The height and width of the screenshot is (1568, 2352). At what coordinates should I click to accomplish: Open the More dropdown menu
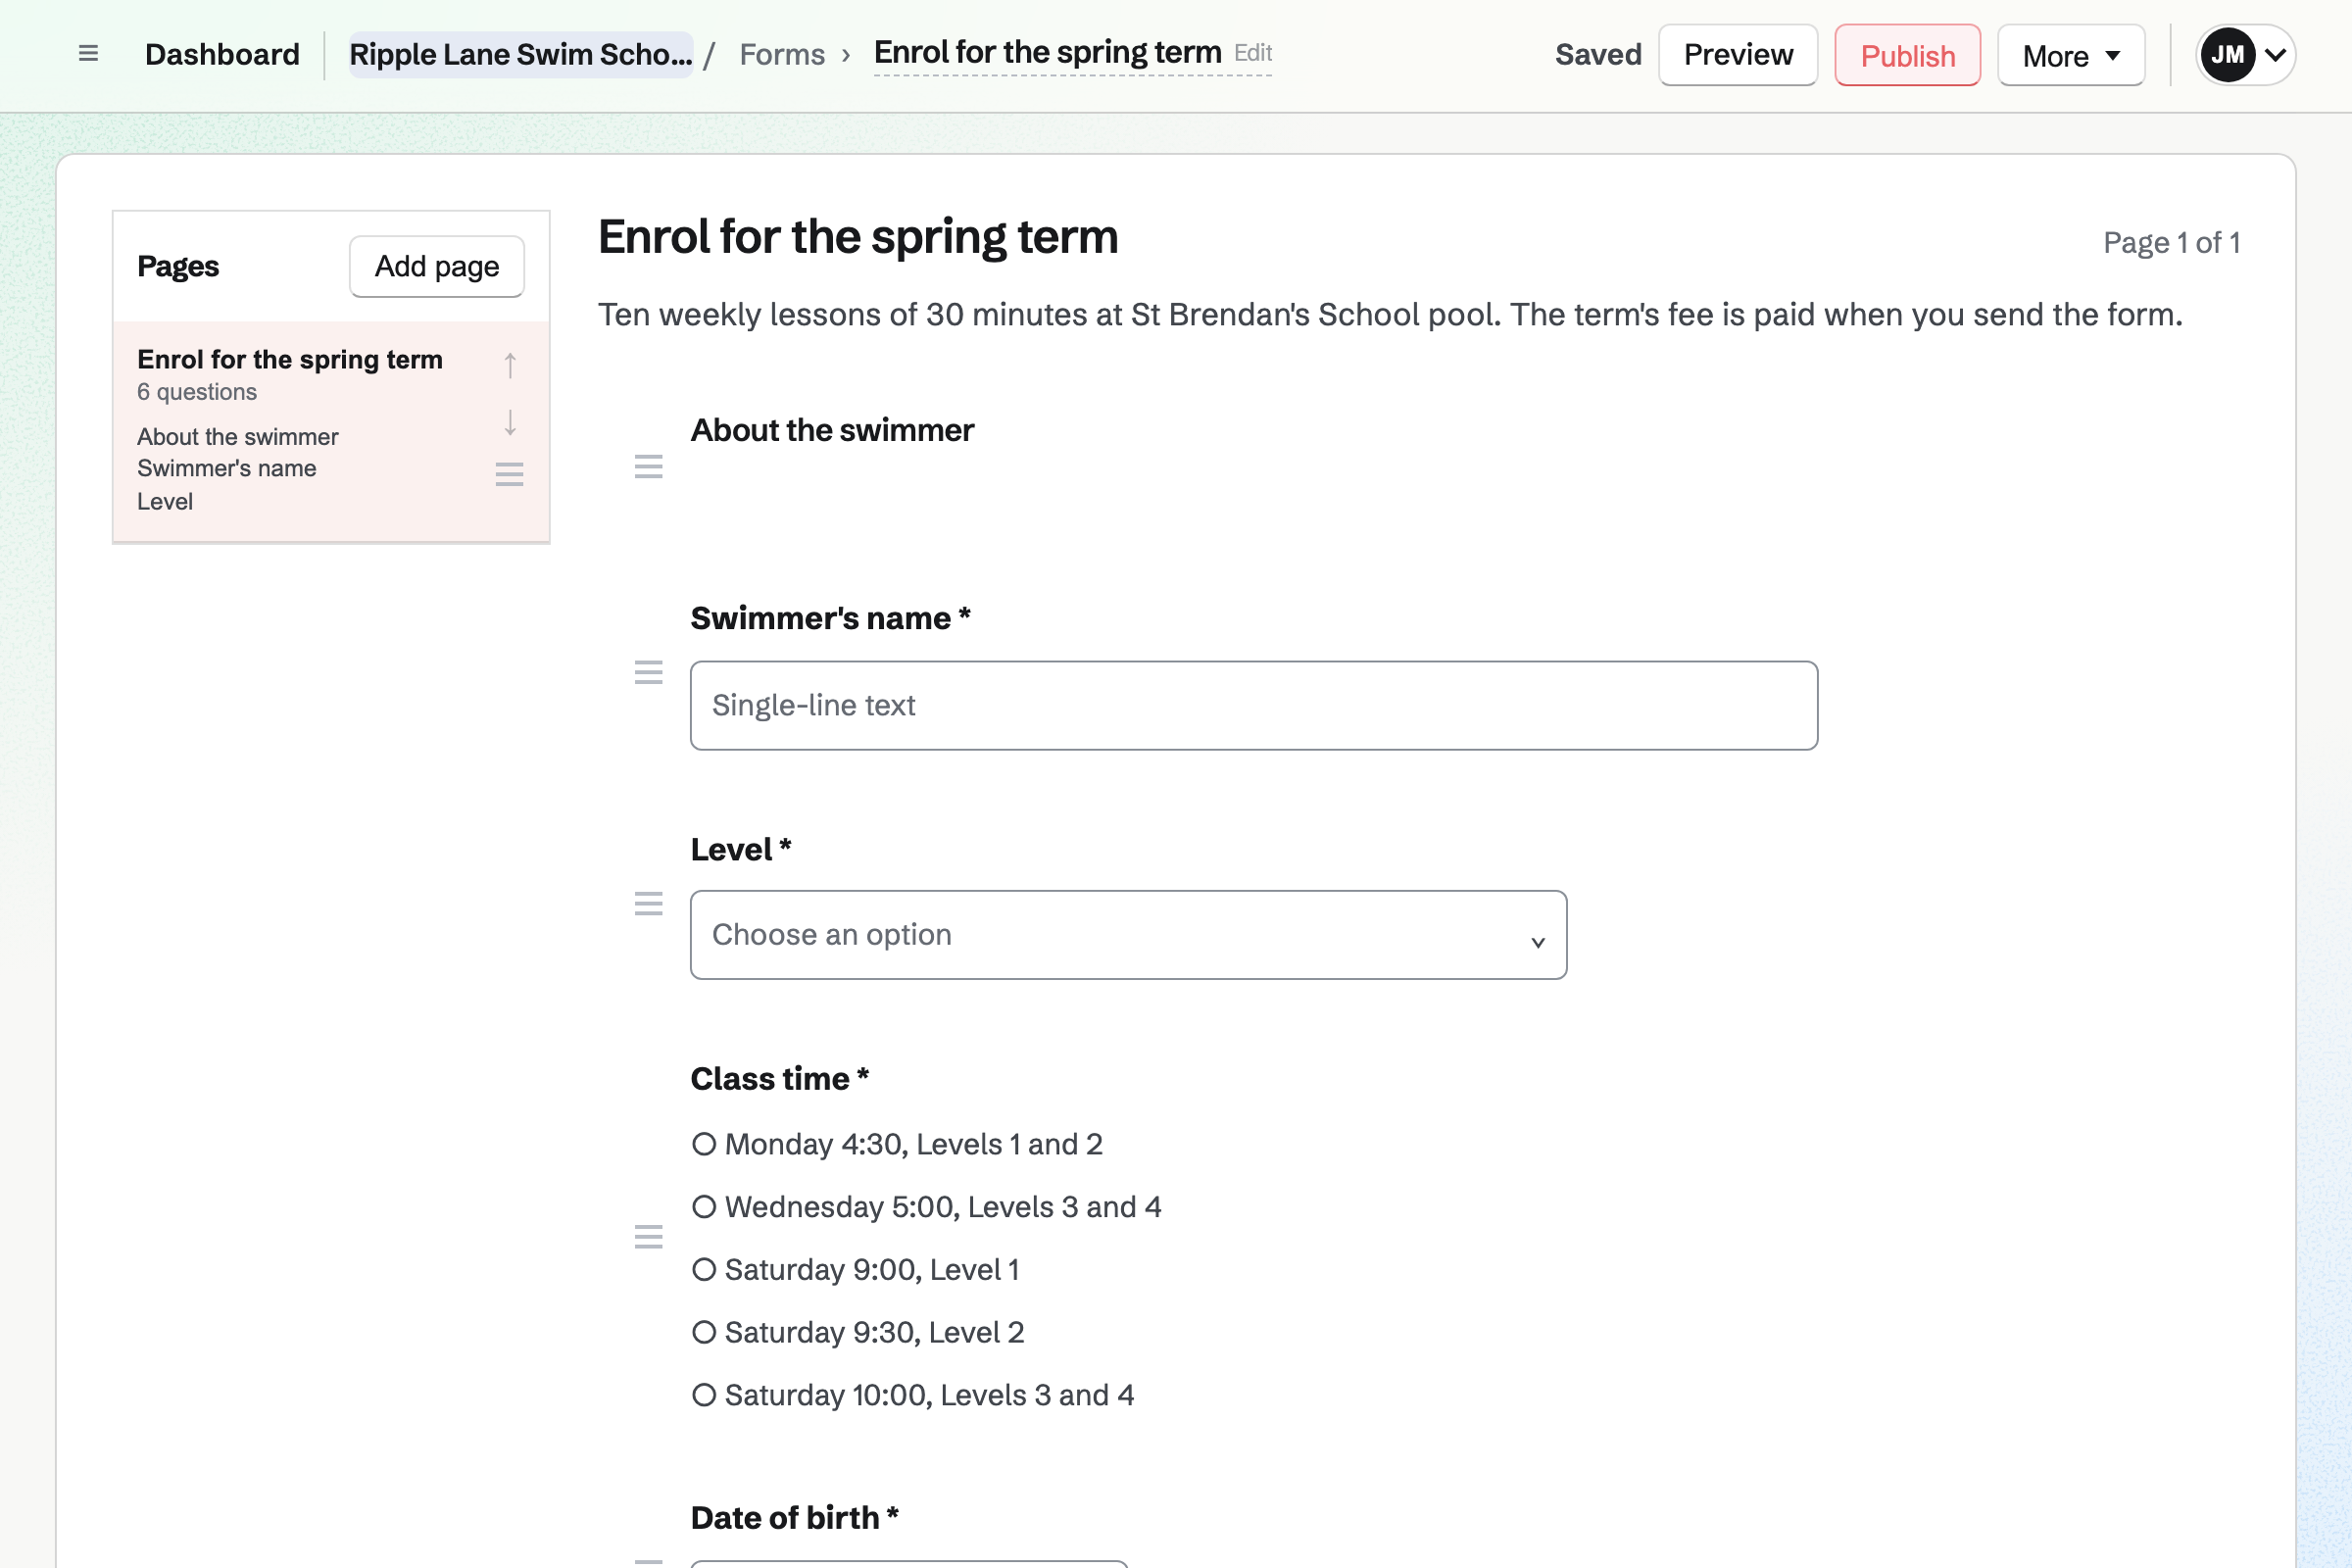click(x=2070, y=55)
